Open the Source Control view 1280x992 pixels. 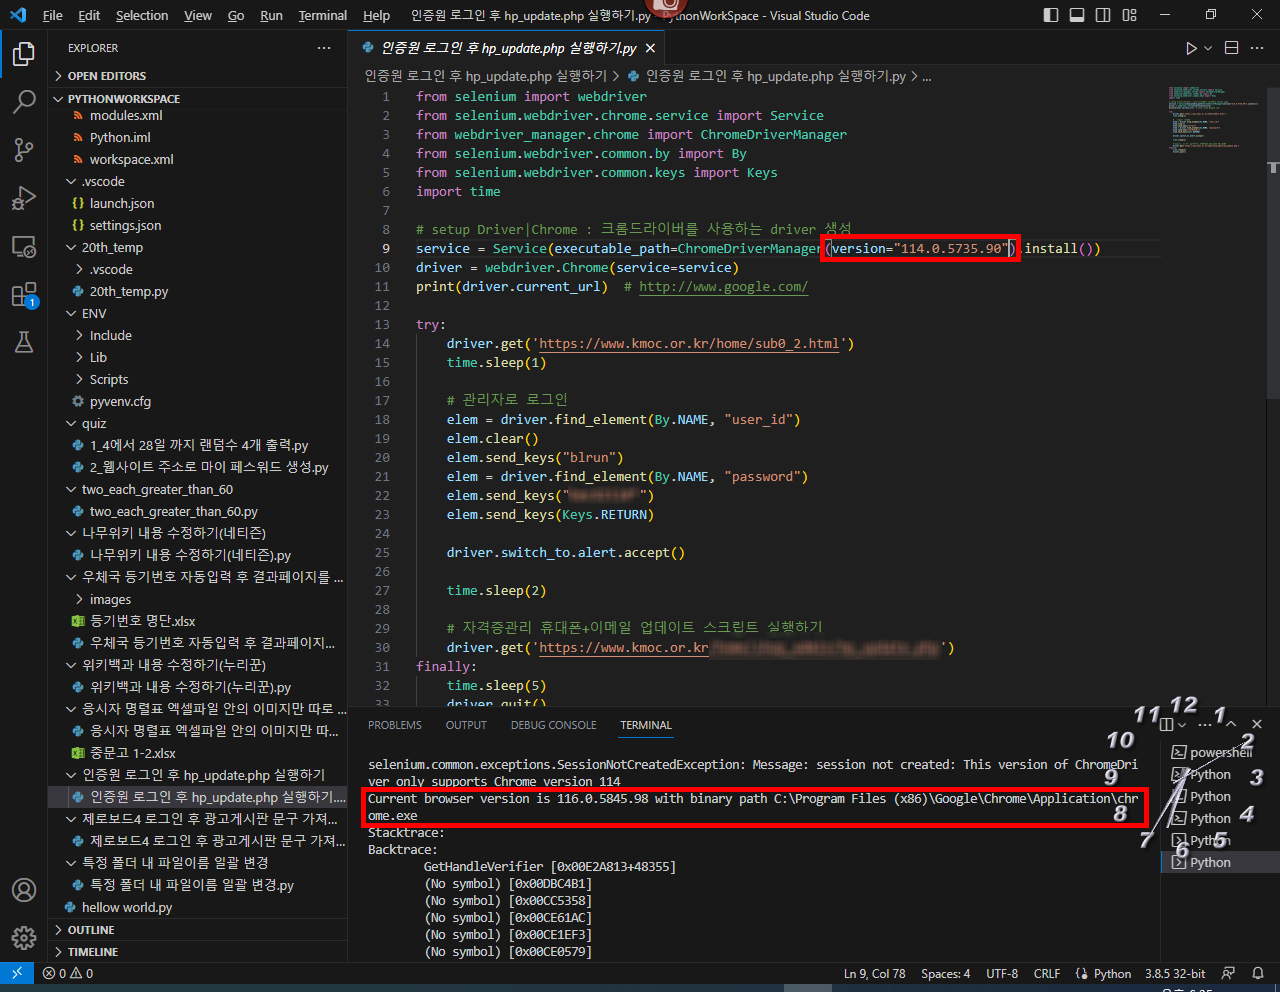pos(24,150)
